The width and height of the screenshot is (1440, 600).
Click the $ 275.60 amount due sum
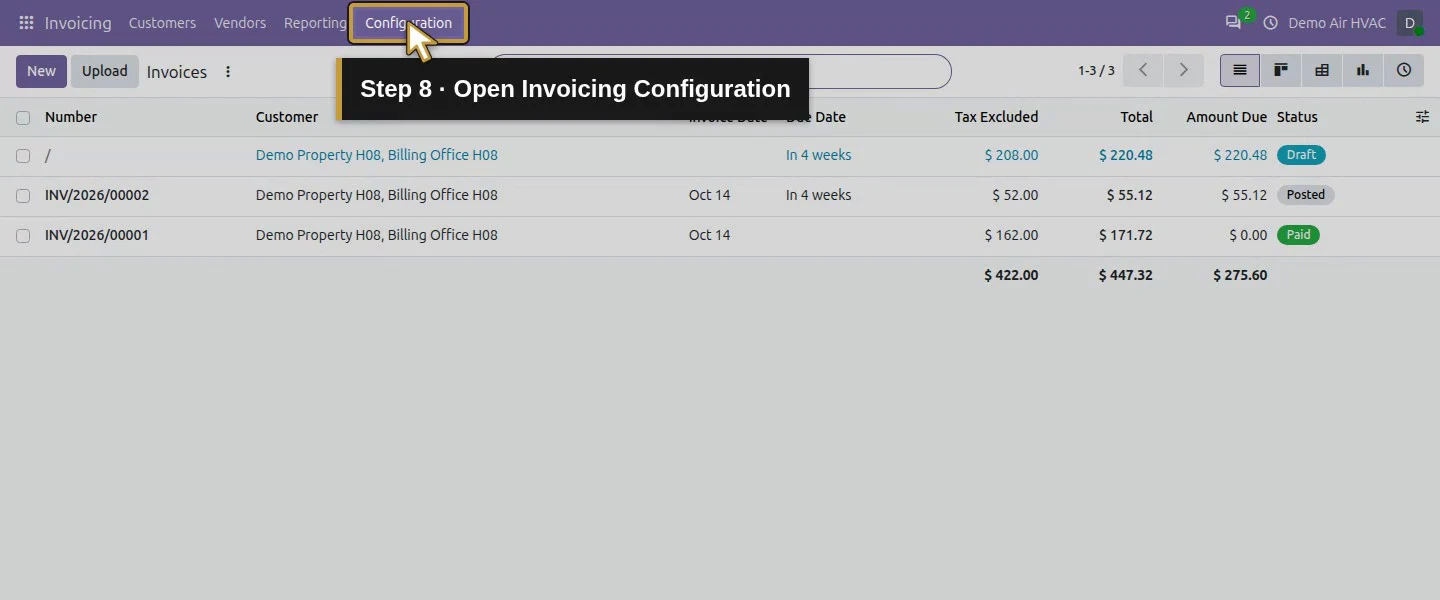pos(1240,275)
